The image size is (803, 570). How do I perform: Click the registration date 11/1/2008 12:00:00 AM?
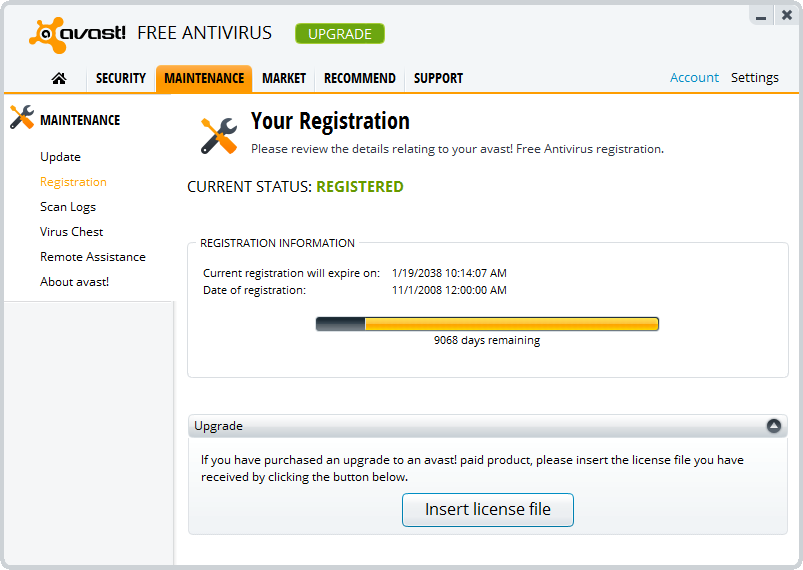click(449, 290)
